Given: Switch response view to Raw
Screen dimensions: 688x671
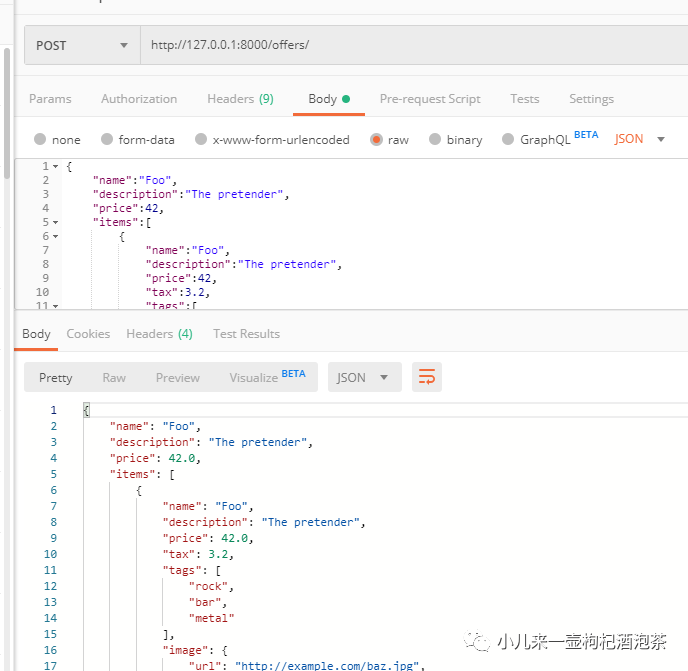Looking at the screenshot, I should (114, 377).
